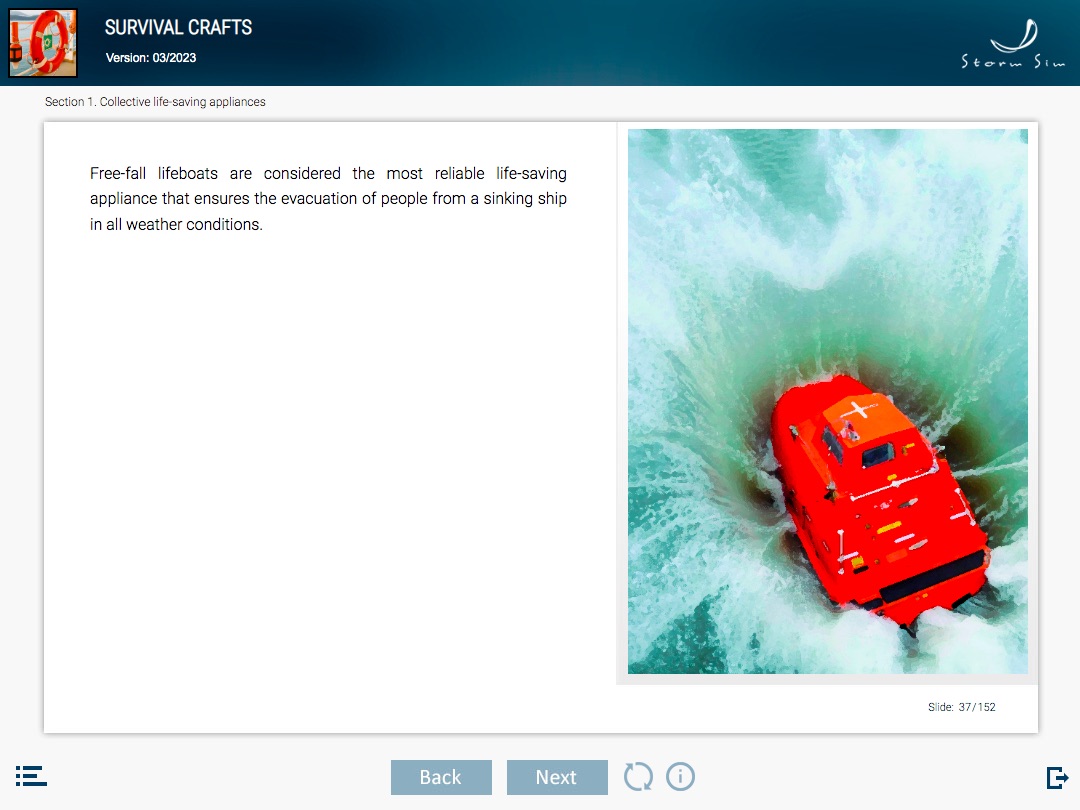
Task: Click the free-fall lifeboats paragraph text
Action: pyautogui.click(x=328, y=198)
